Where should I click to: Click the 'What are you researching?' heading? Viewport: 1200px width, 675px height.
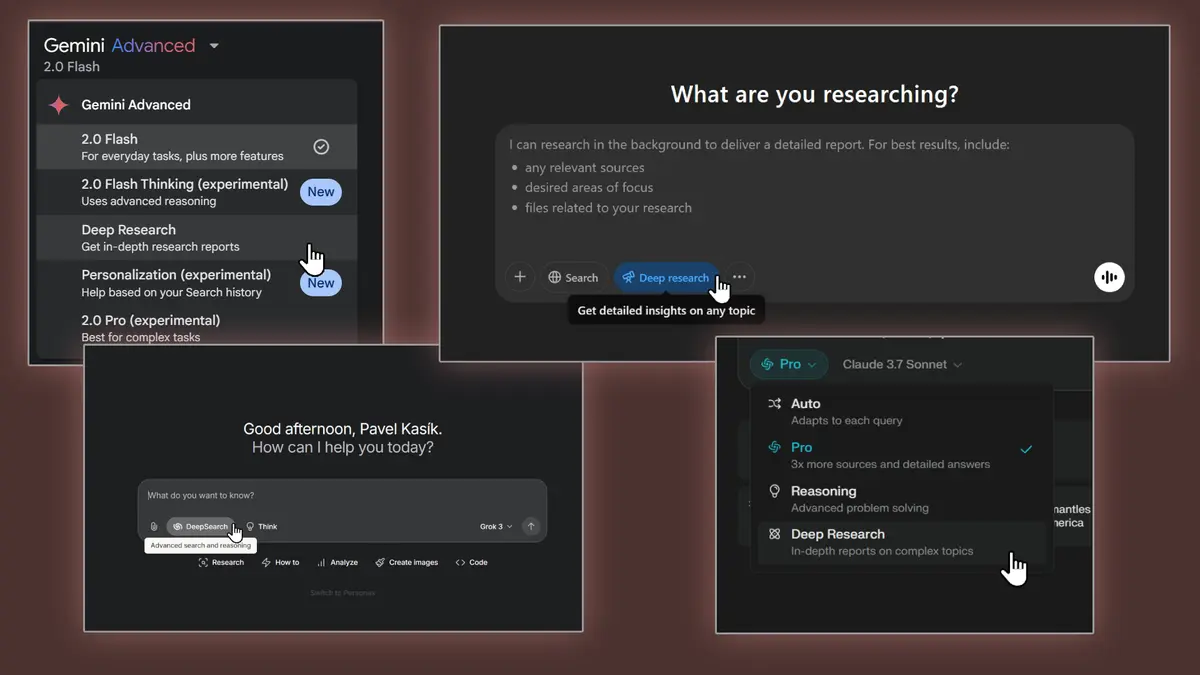(x=814, y=94)
